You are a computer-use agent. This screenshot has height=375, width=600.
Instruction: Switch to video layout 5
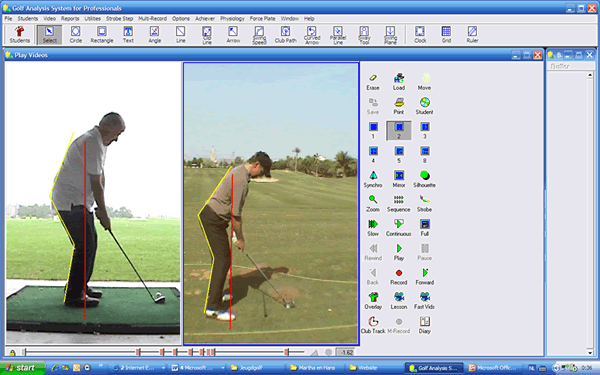click(x=399, y=155)
